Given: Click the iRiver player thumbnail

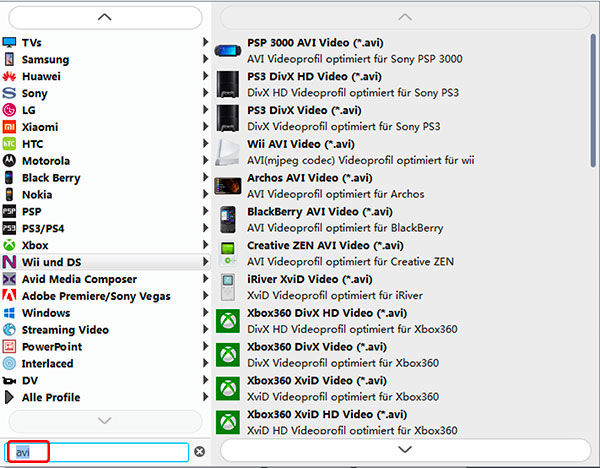Looking at the screenshot, I should pyautogui.click(x=228, y=287).
